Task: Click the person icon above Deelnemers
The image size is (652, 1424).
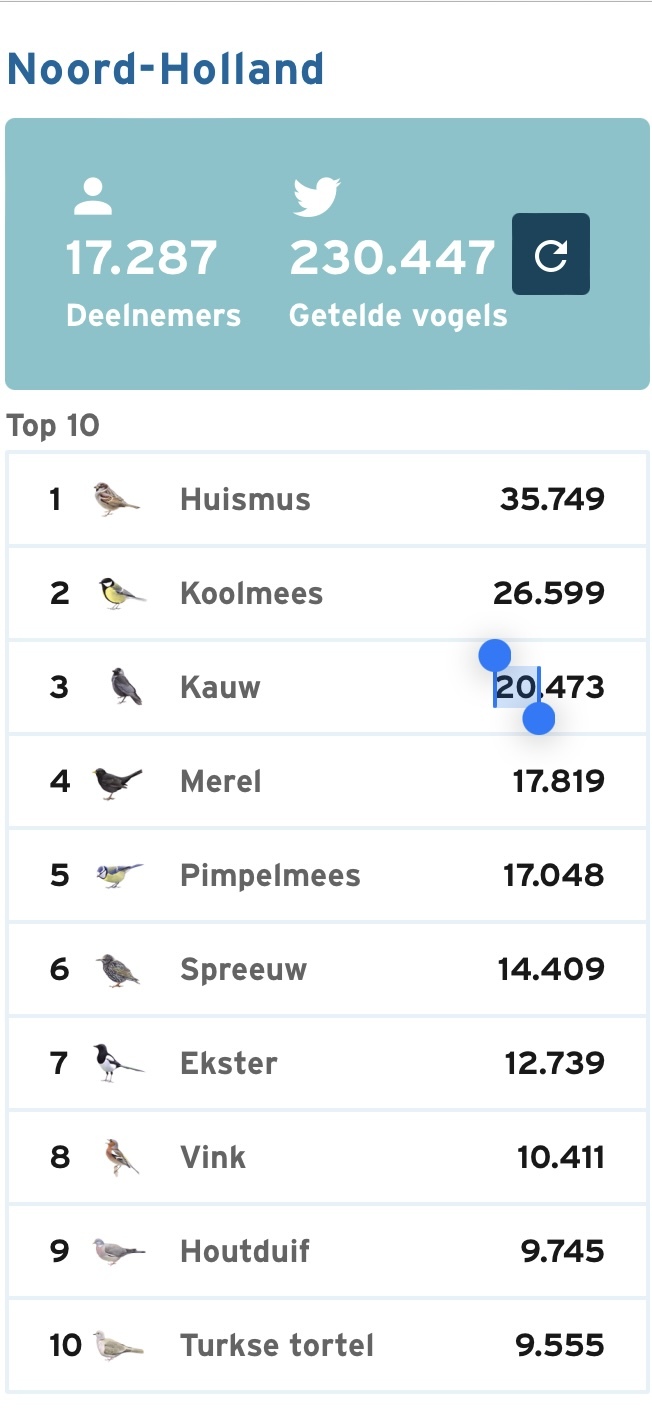Action: [93, 198]
